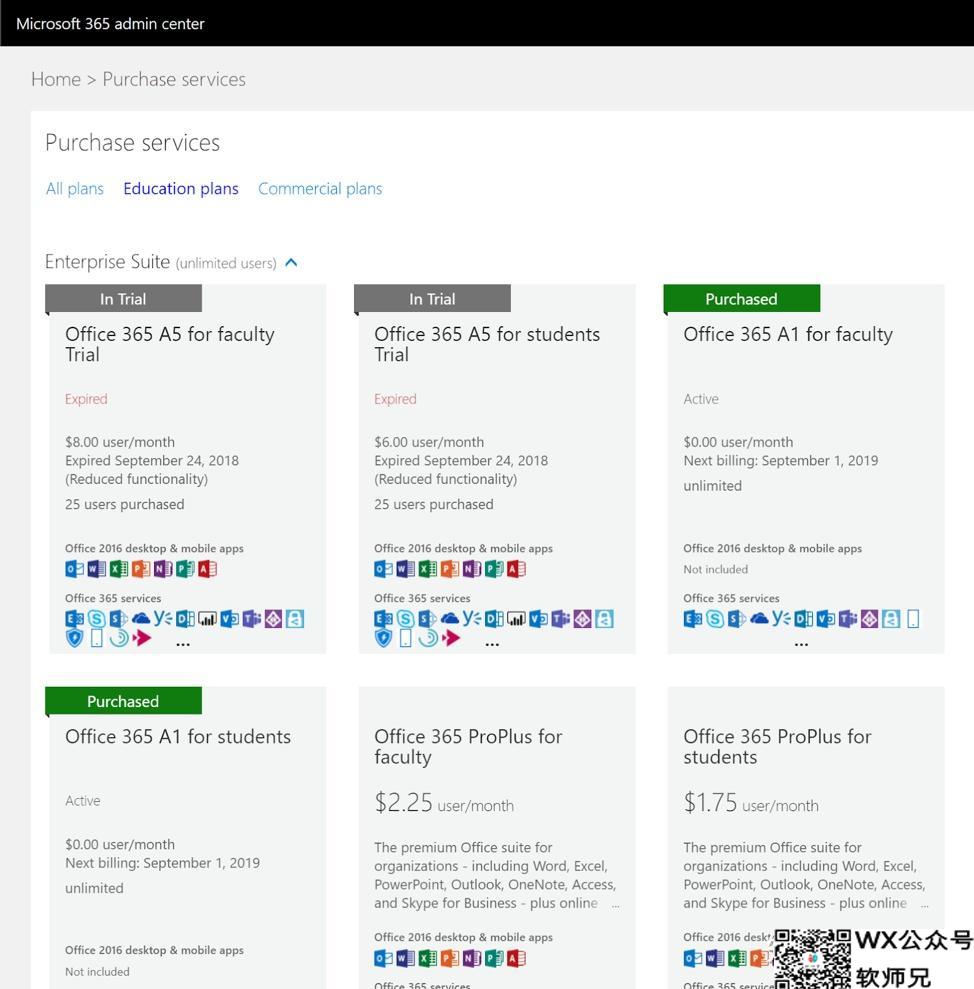Show more services ellipsis in A5 students Trial card
This screenshot has width=974, height=989.
[492, 644]
